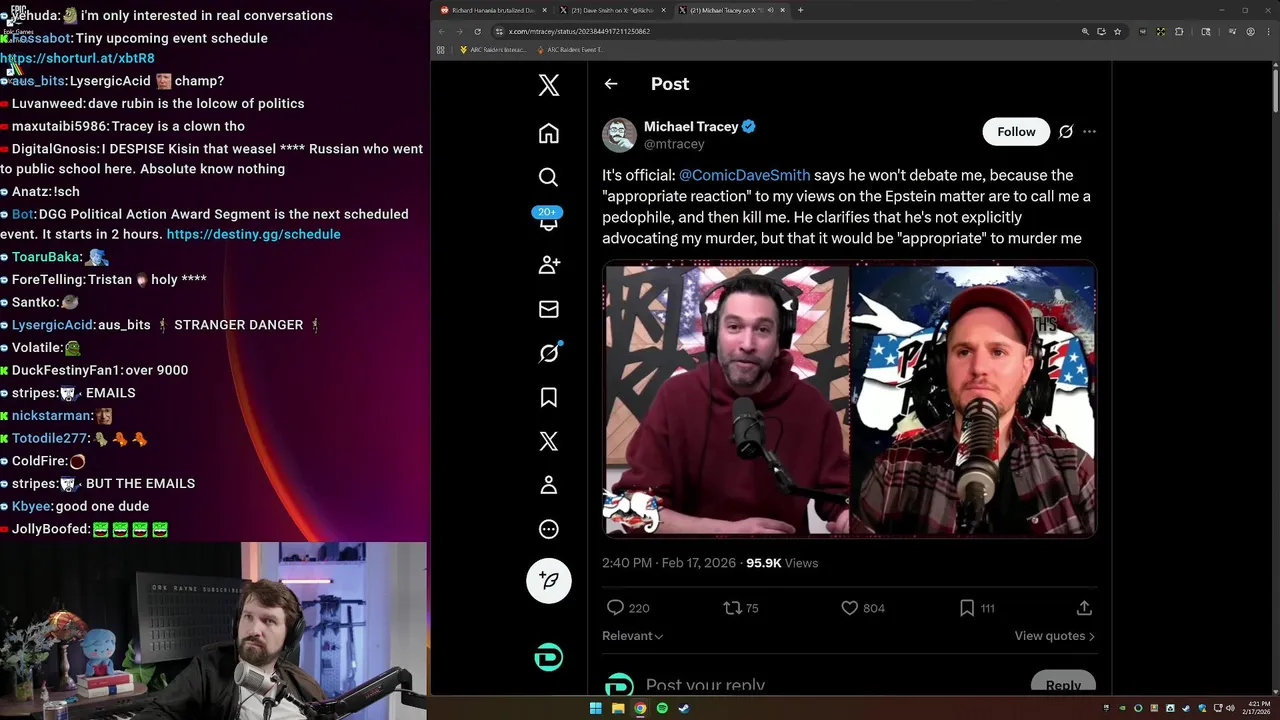Open ARC Raiders Event T... bookmark

click(569, 49)
